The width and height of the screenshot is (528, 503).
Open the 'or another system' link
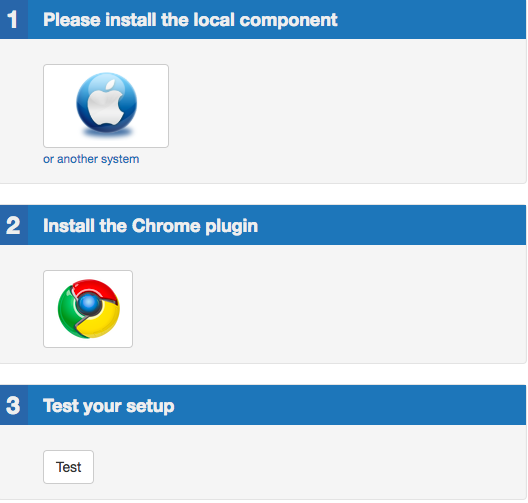tap(91, 159)
